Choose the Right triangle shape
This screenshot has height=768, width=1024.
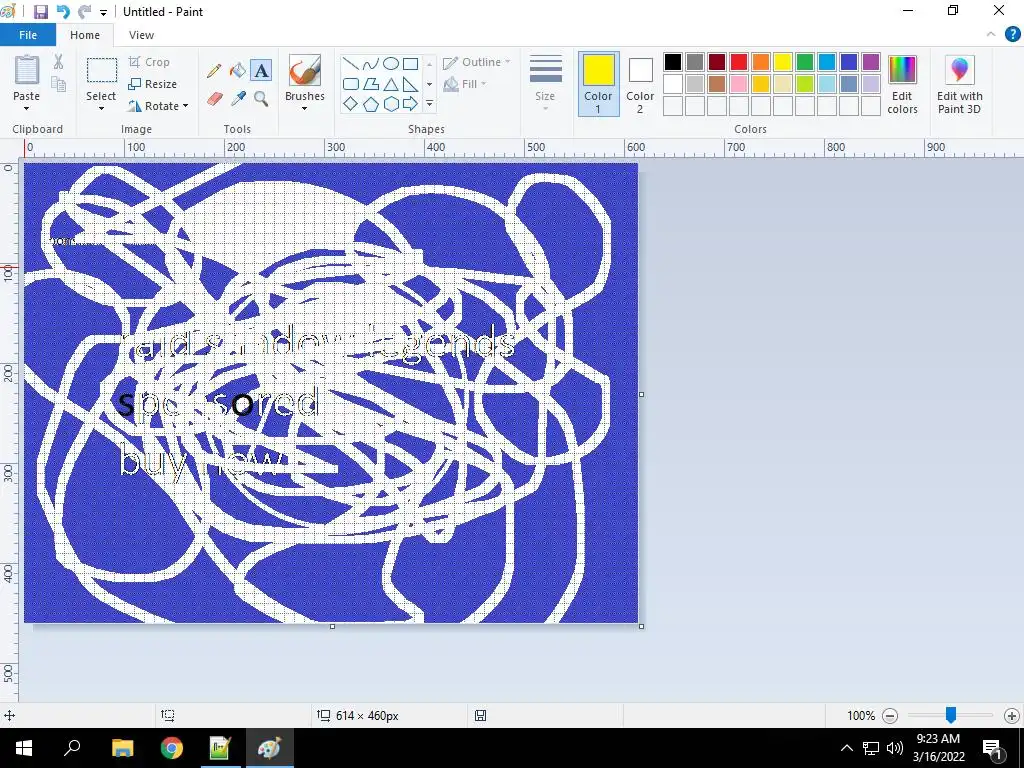click(410, 84)
